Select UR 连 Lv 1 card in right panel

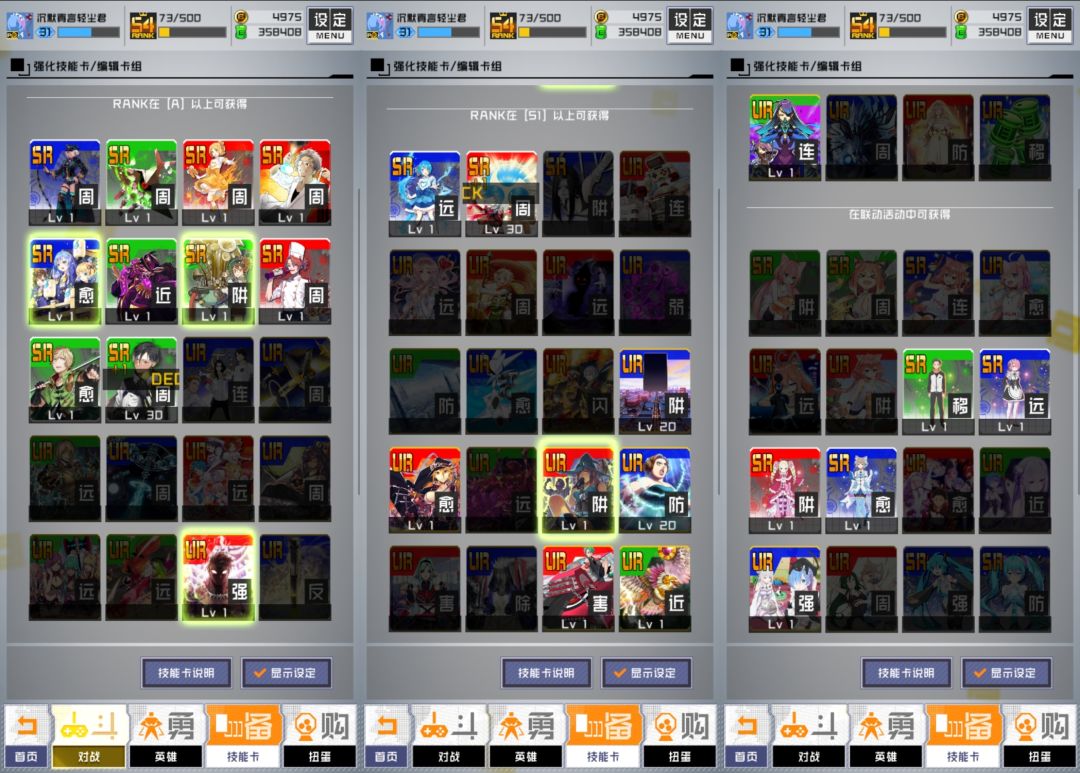tap(785, 138)
